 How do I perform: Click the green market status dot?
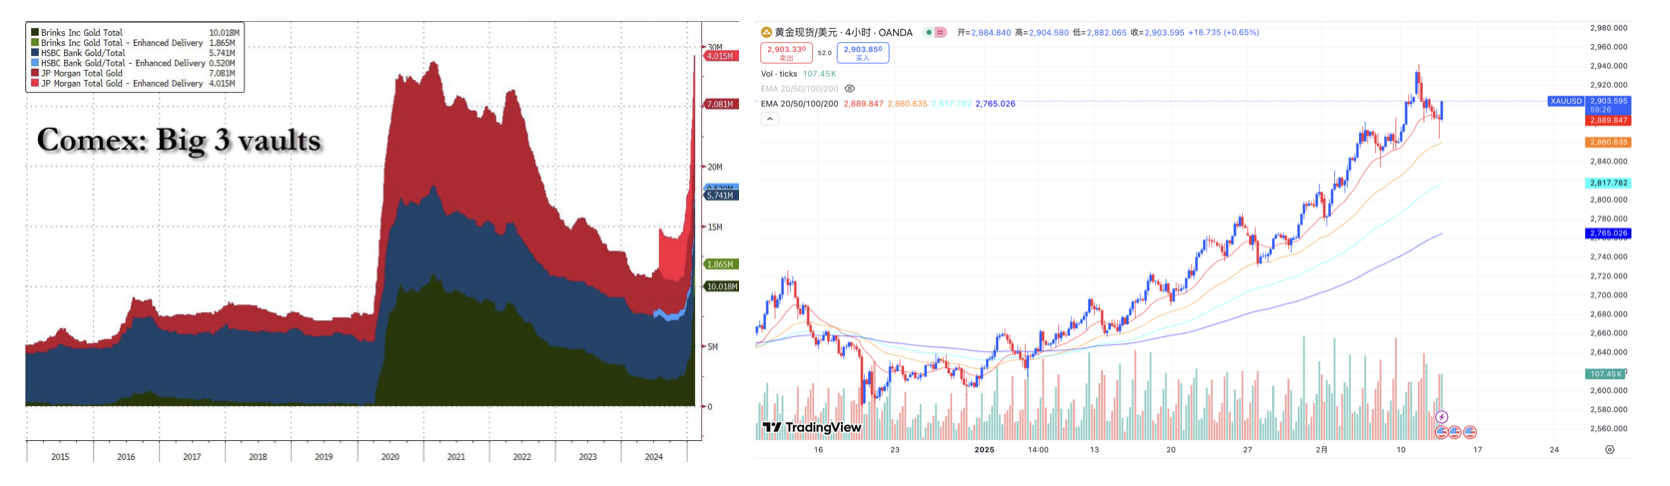929,33
